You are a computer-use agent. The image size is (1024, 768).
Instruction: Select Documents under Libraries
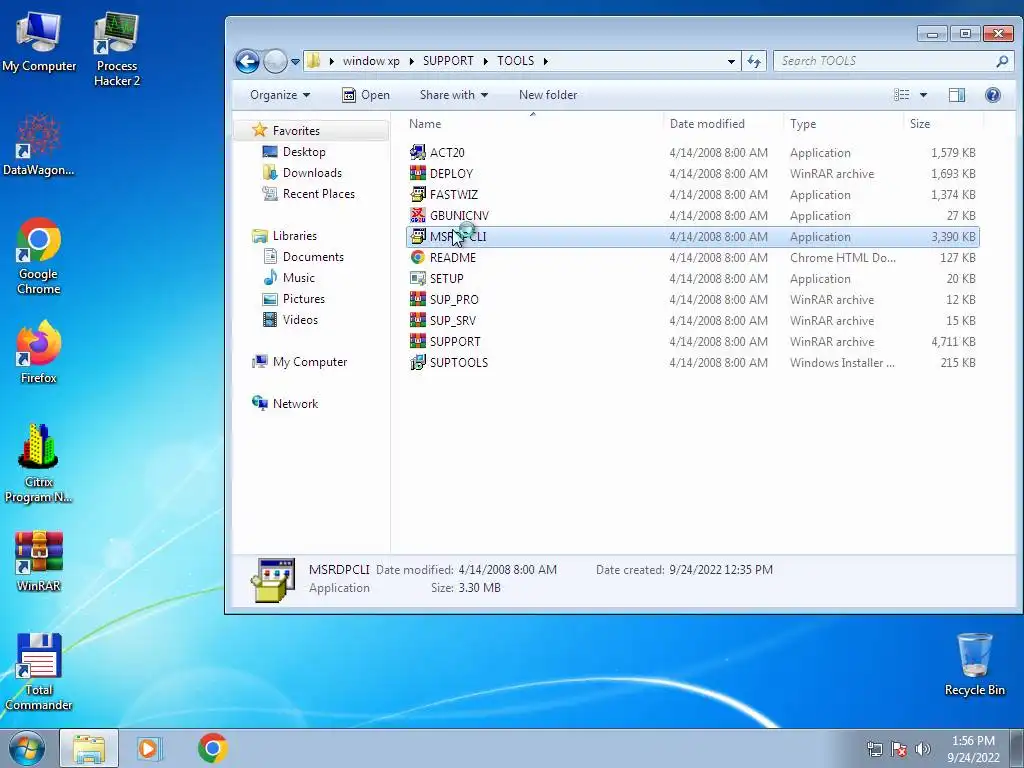304,257
